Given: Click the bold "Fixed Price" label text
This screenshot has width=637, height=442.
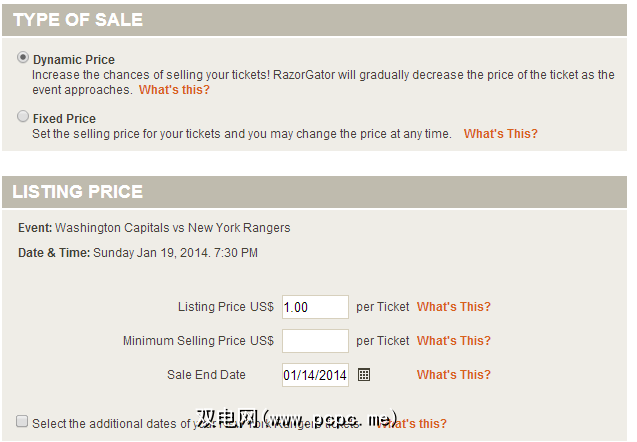Looking at the screenshot, I should [64, 118].
